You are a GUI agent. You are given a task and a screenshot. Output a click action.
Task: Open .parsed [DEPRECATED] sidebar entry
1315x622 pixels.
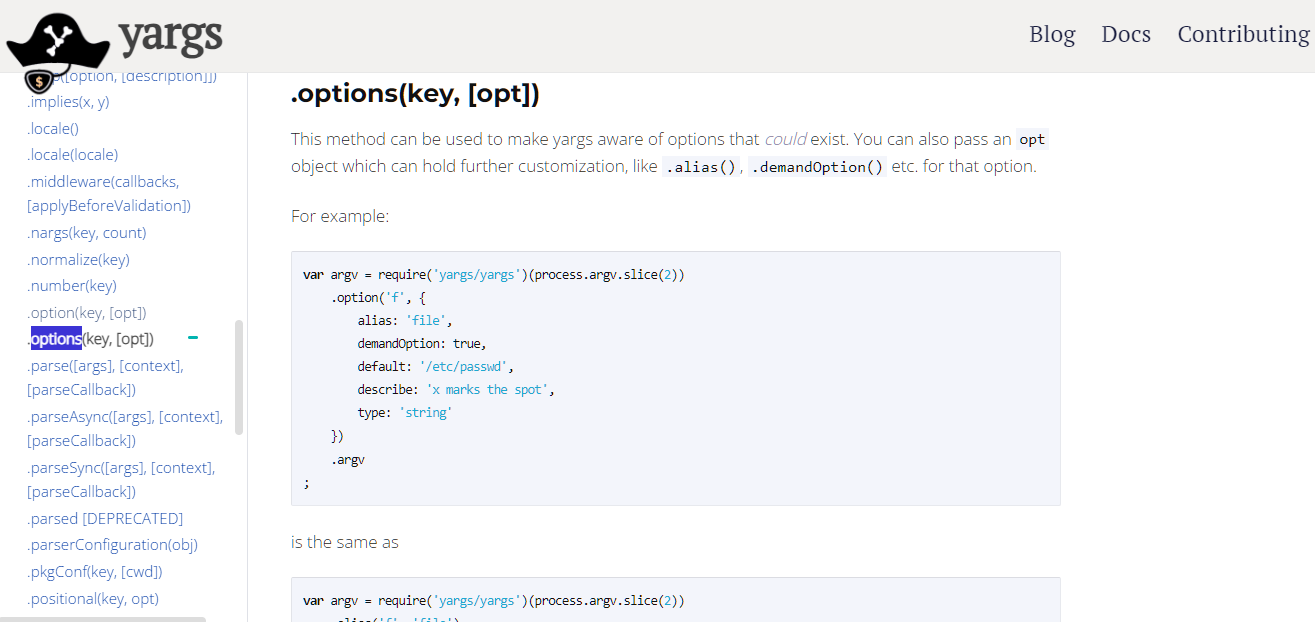[x=105, y=518]
